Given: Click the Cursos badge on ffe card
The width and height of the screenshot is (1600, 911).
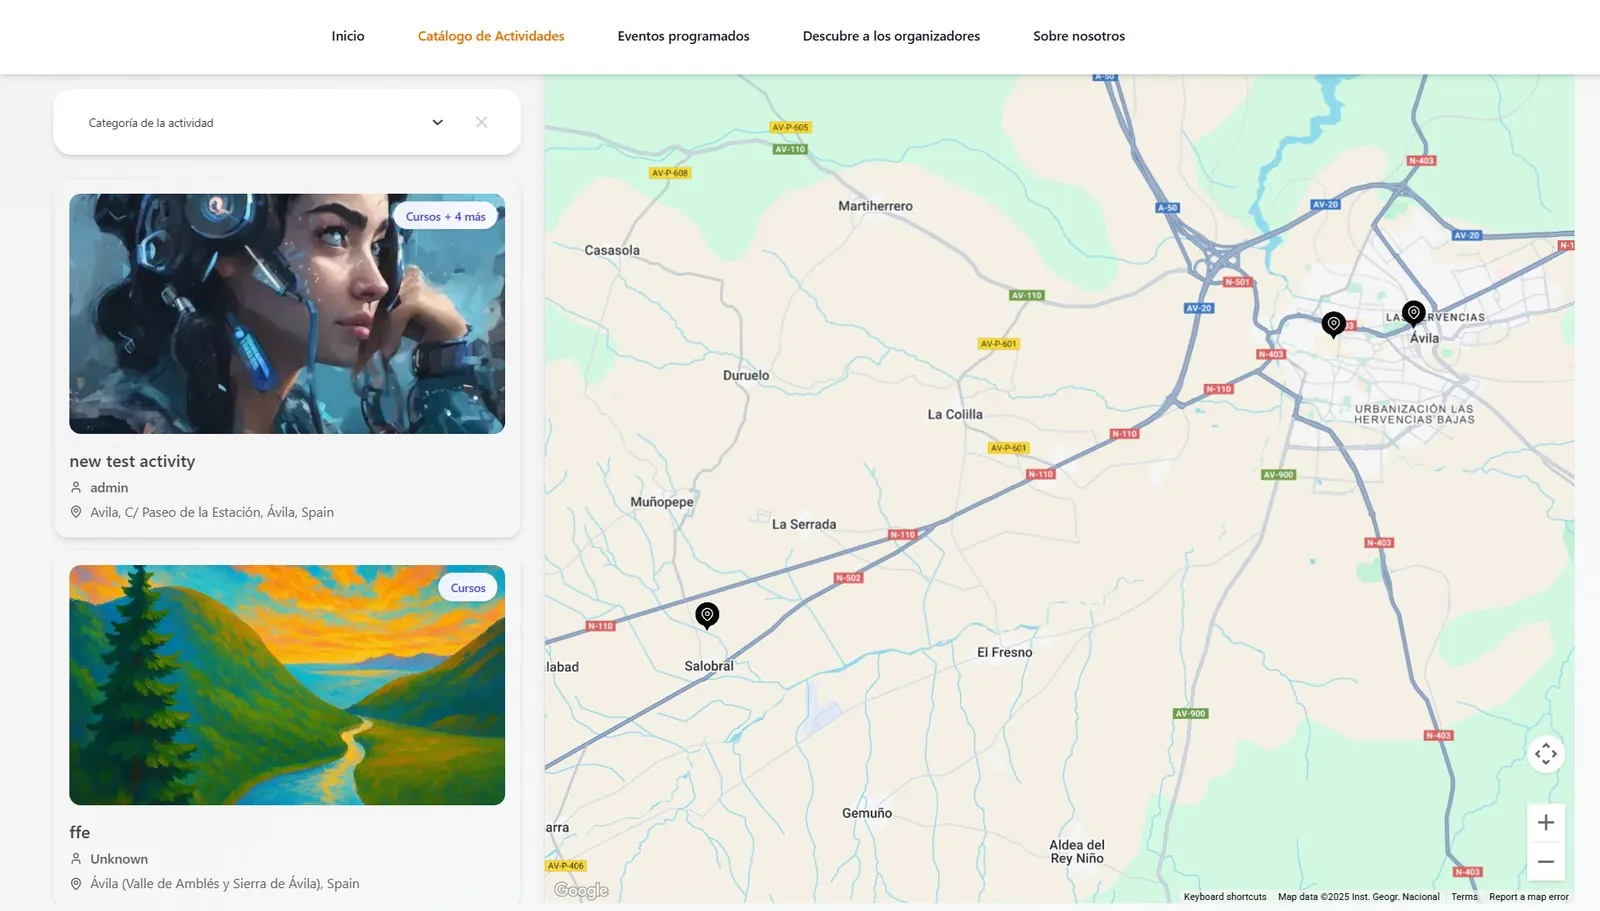Looking at the screenshot, I should tap(468, 588).
